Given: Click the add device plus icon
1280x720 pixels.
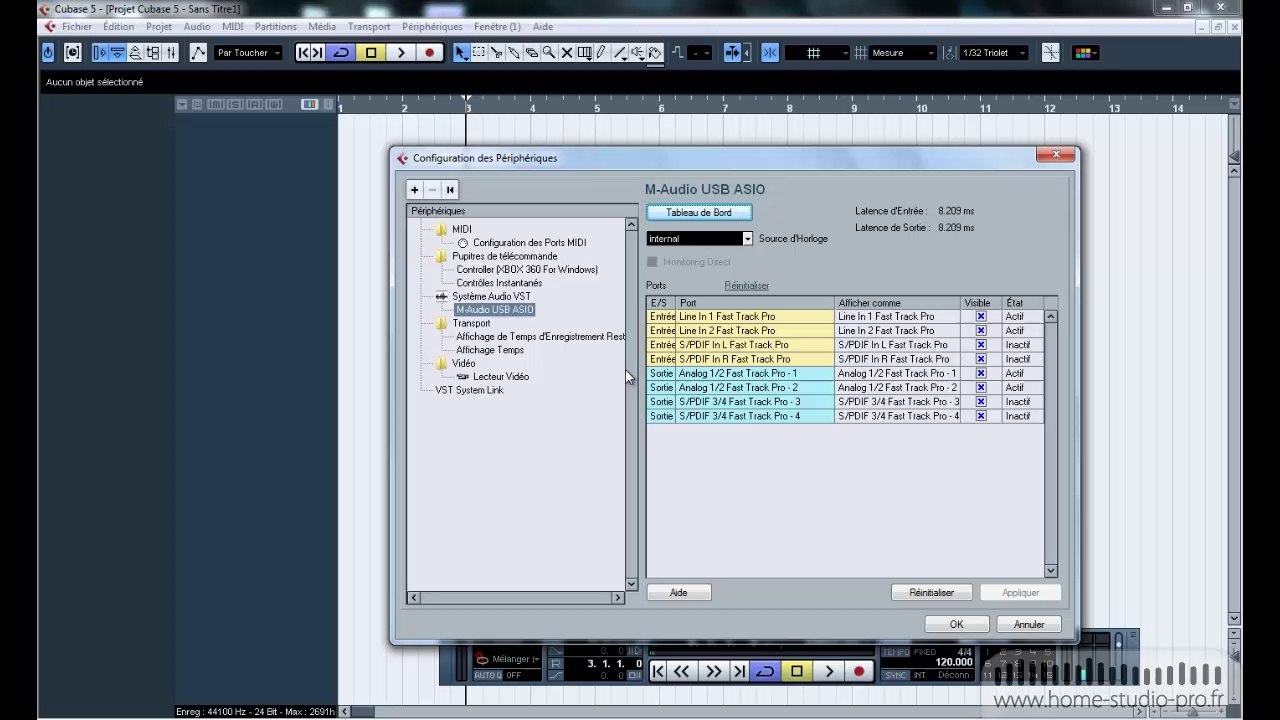Looking at the screenshot, I should [415, 190].
